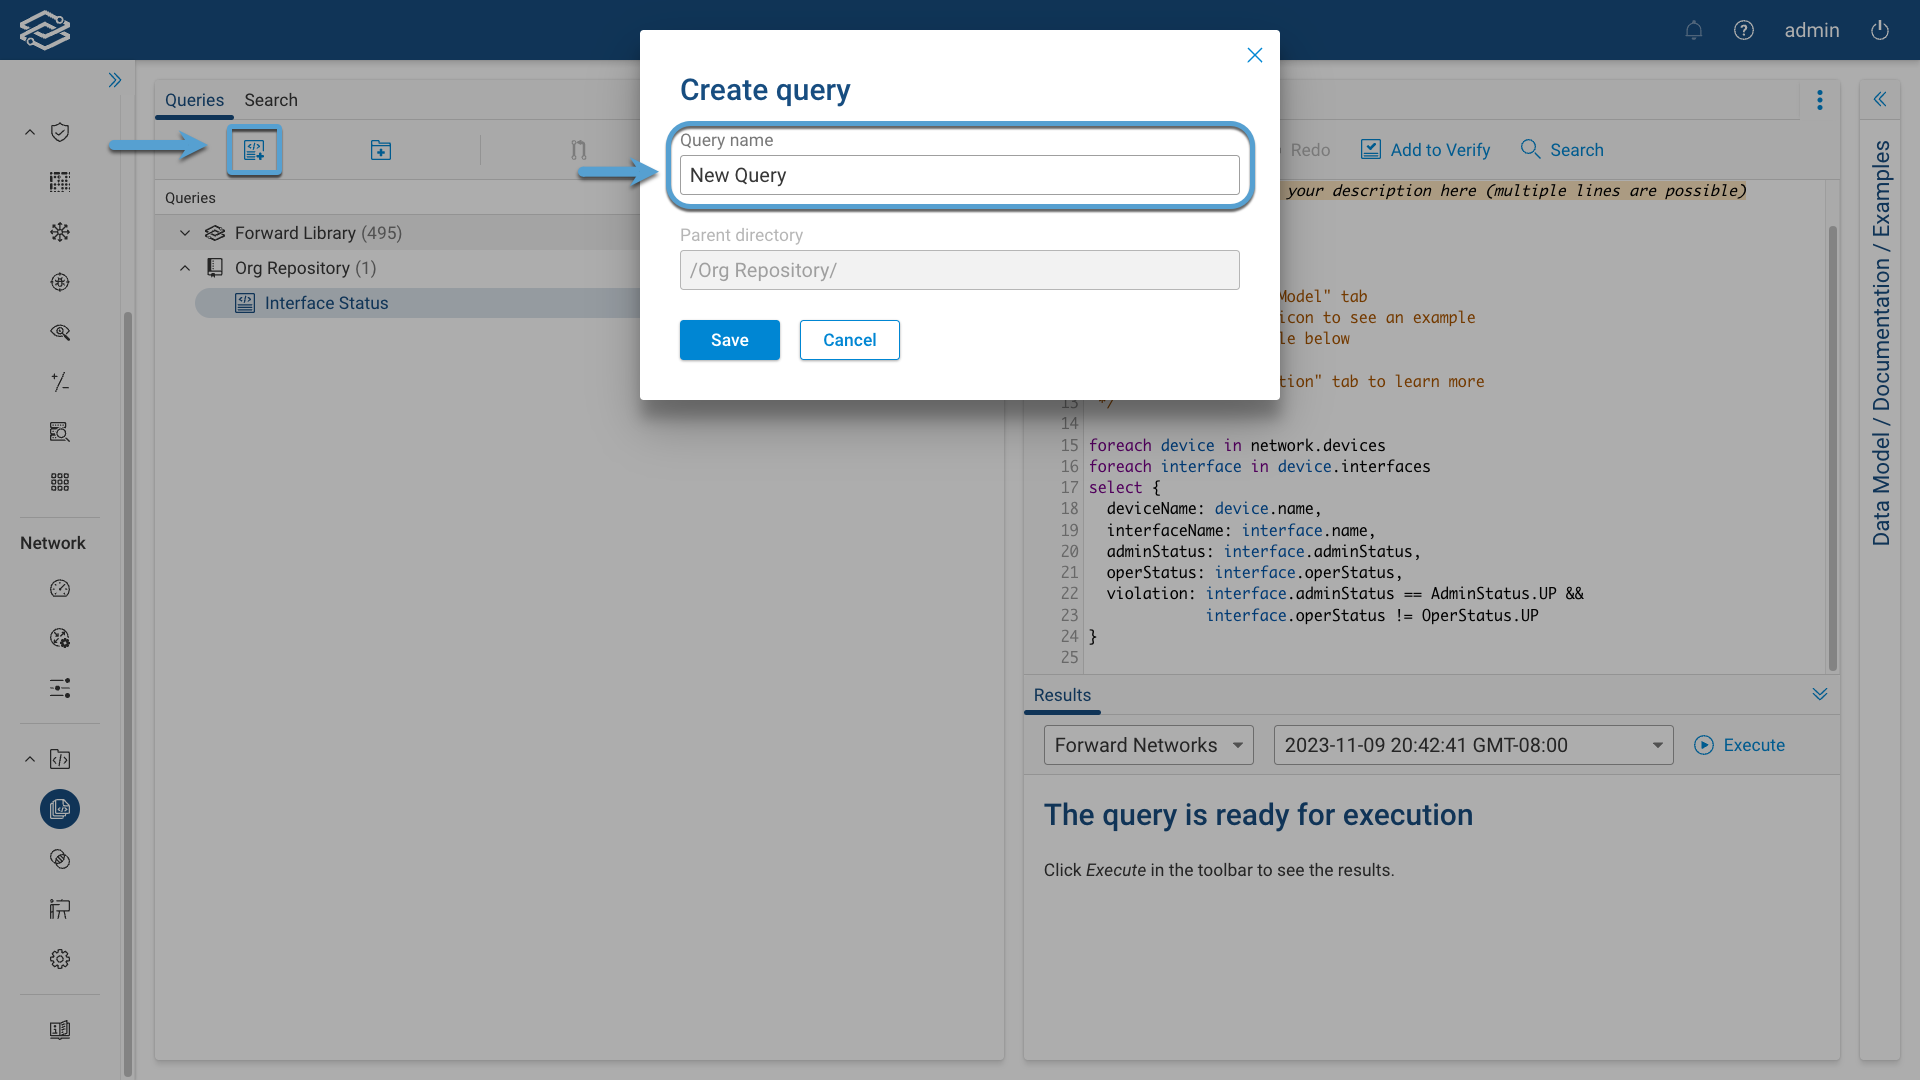1920x1080 pixels.
Task: Create a new query using the toolbar icon
Action: 254,150
